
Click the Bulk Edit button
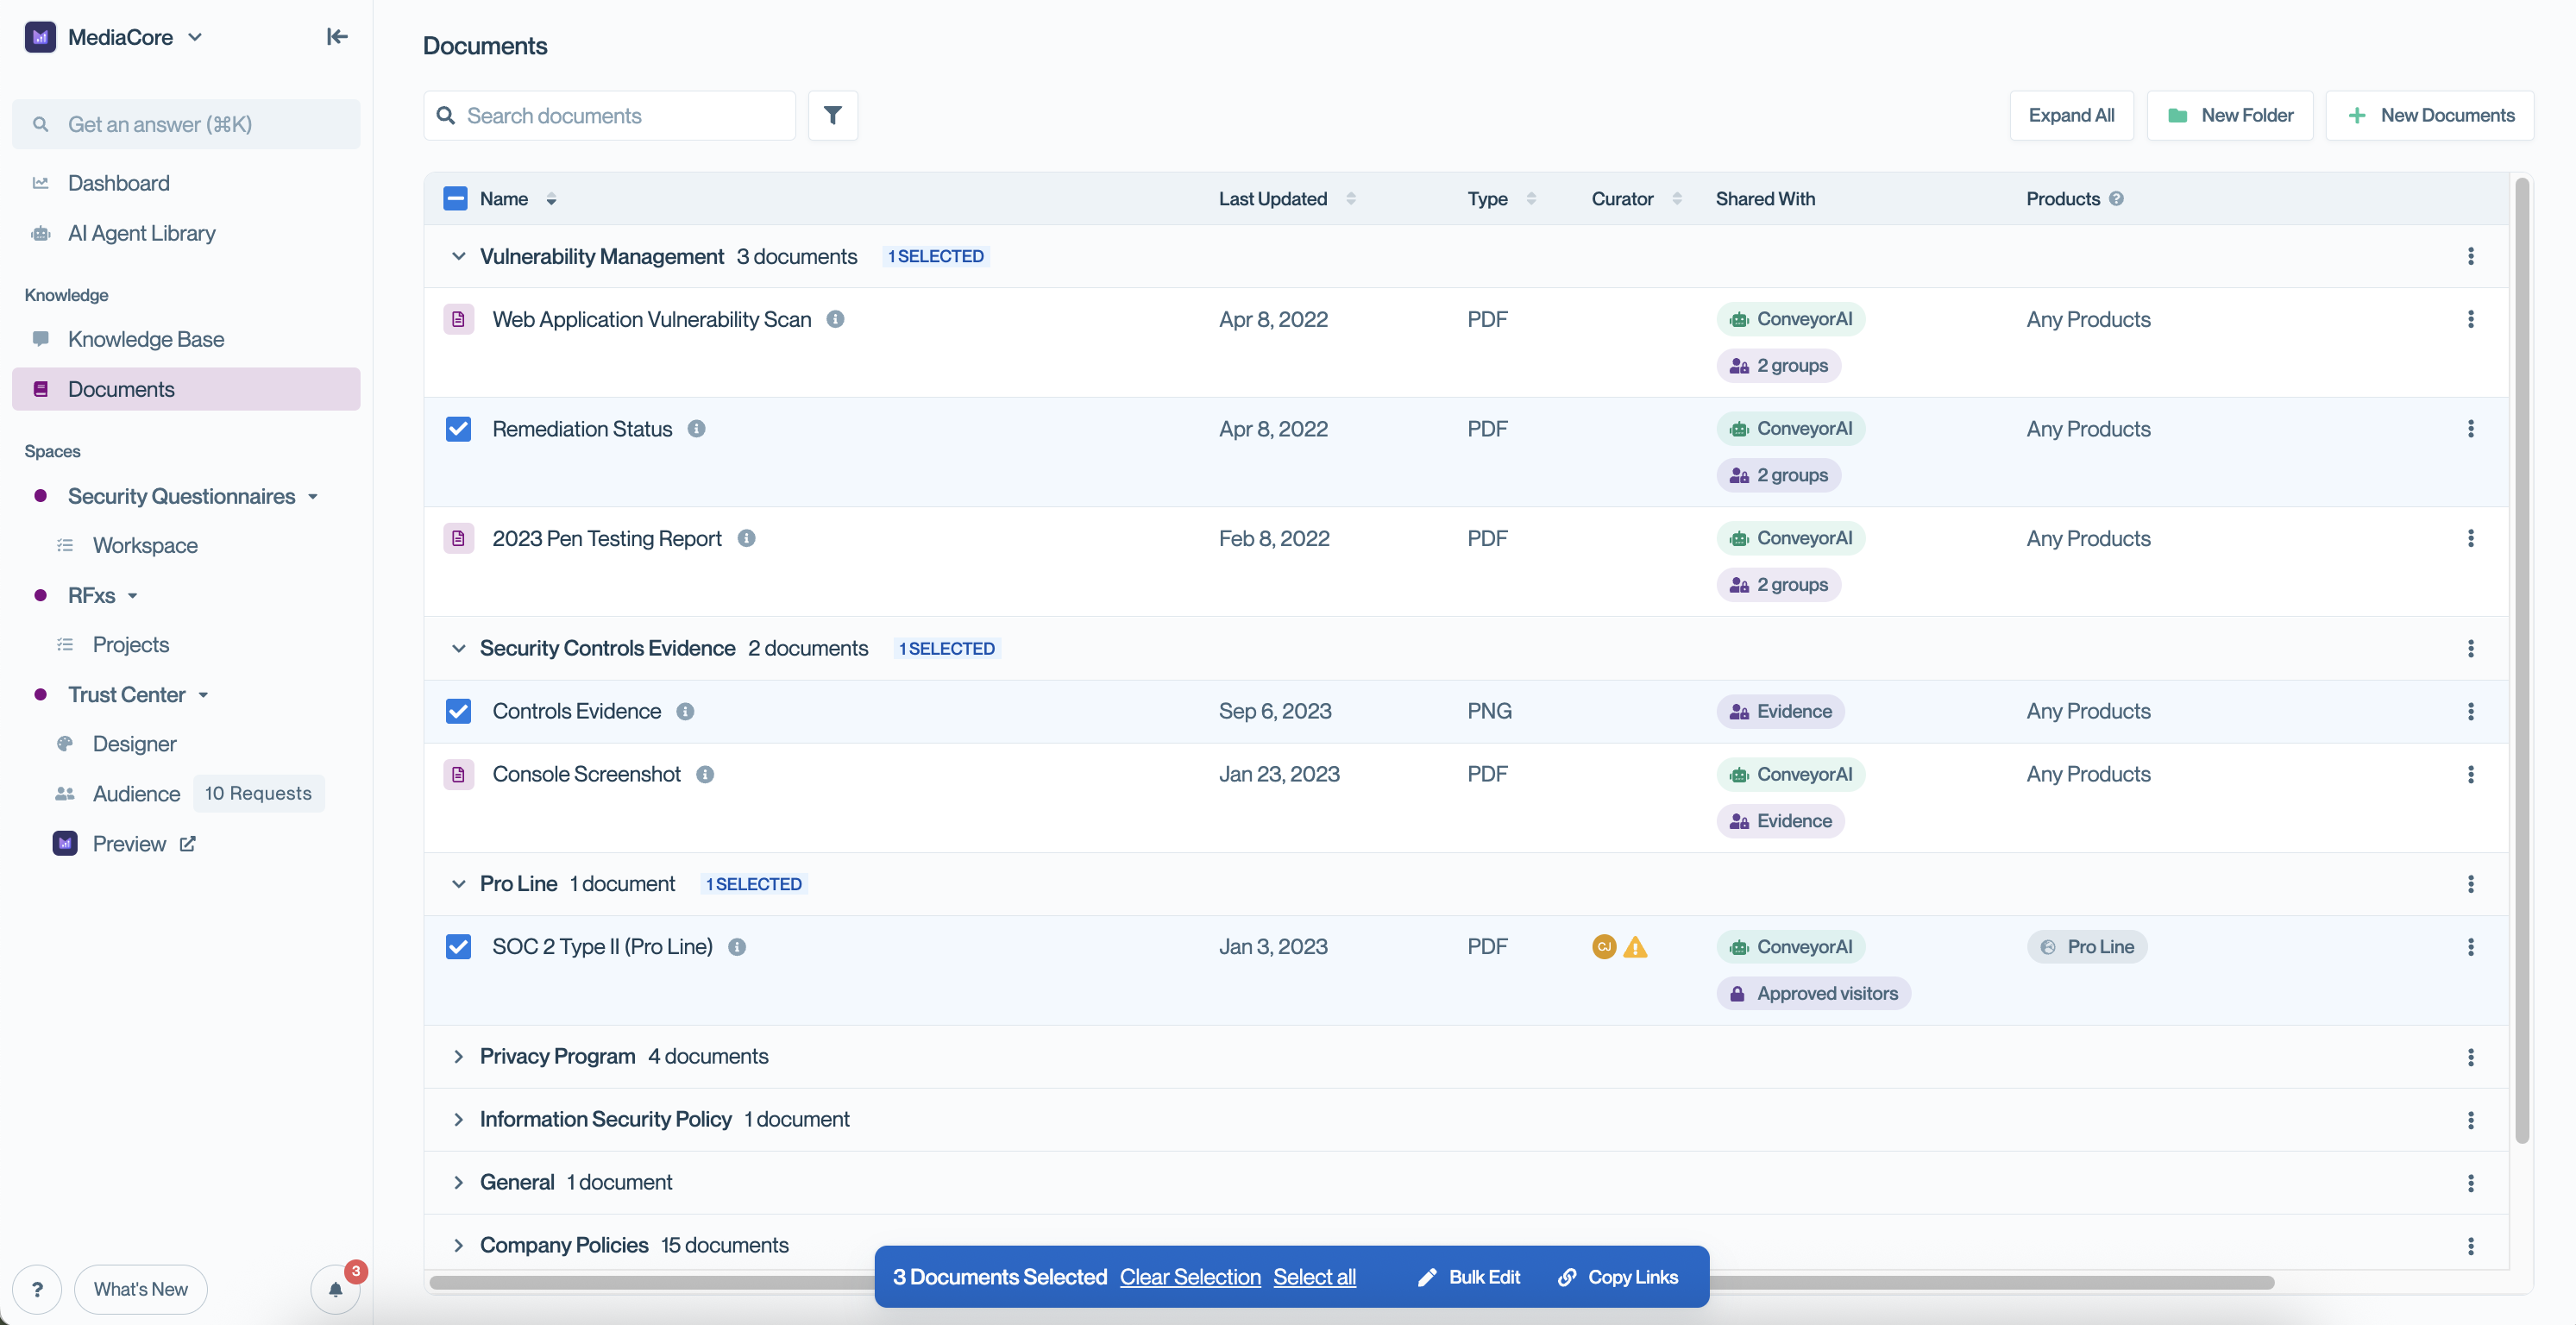pyautogui.click(x=1468, y=1277)
